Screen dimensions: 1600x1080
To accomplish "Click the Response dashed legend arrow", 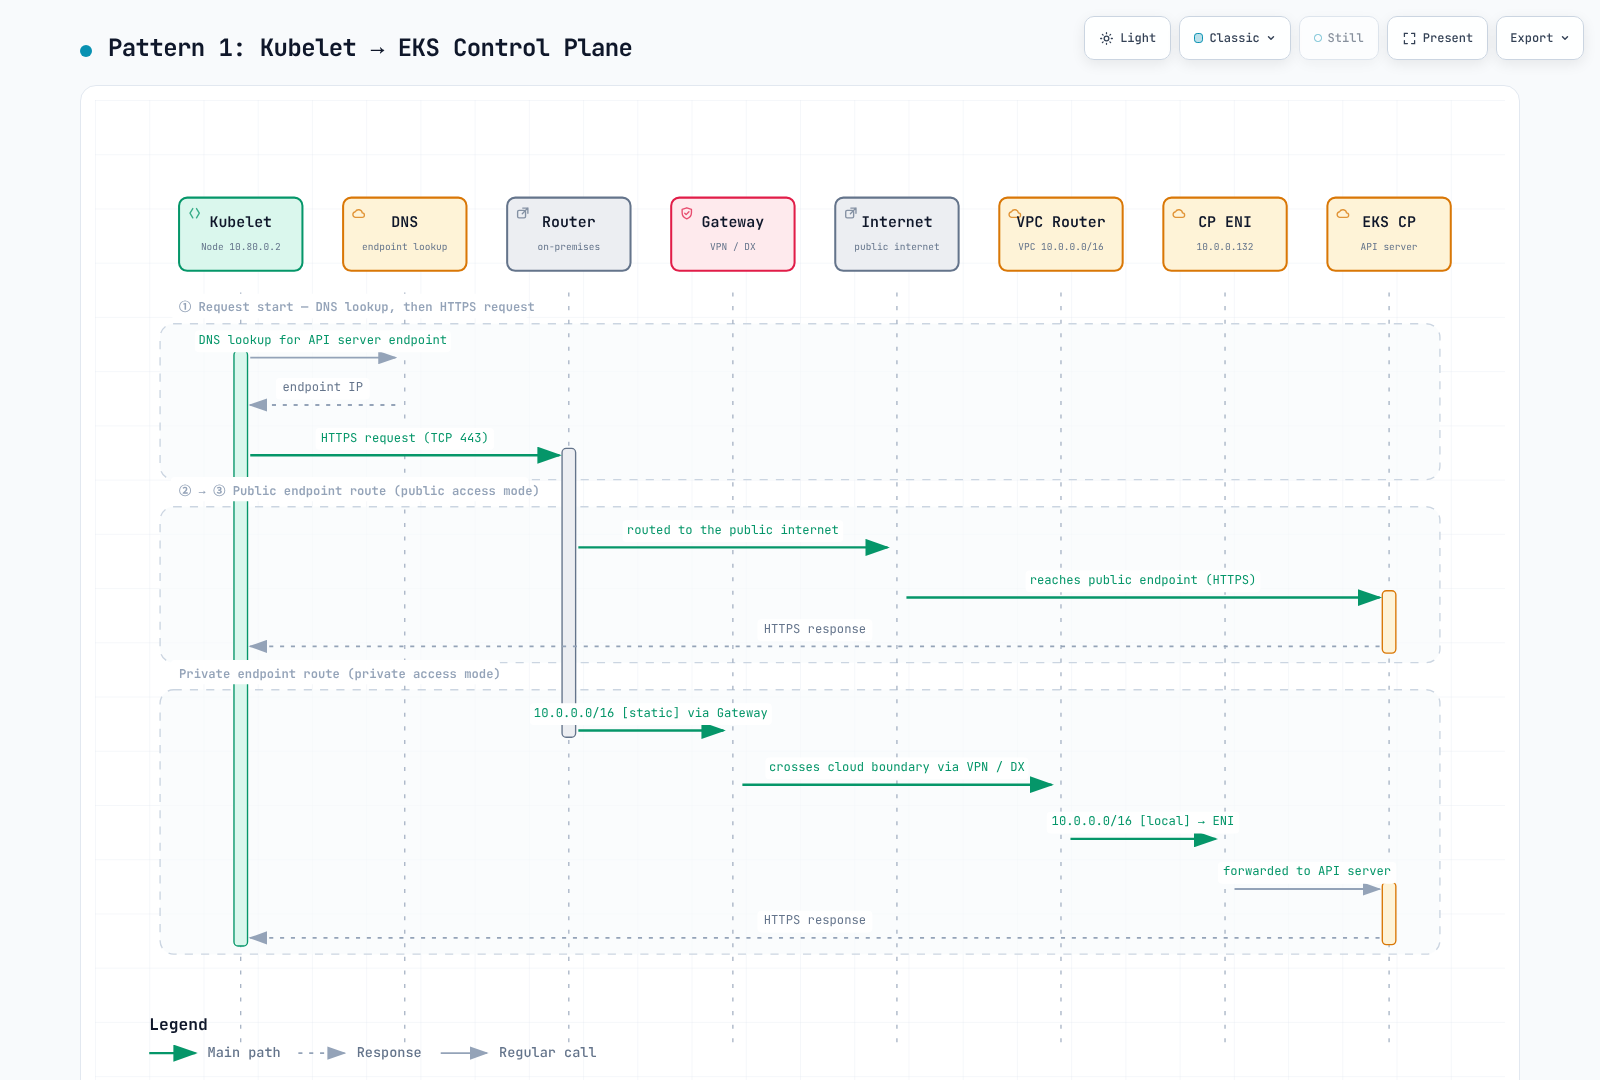I will [322, 1053].
